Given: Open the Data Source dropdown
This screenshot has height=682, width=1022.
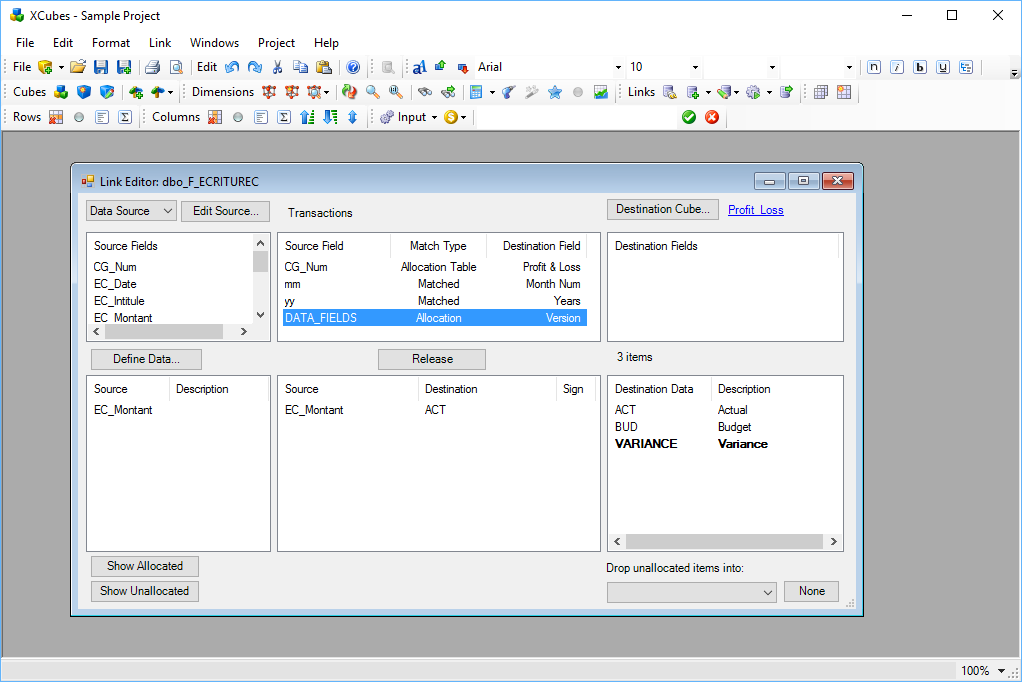Looking at the screenshot, I should pyautogui.click(x=131, y=211).
